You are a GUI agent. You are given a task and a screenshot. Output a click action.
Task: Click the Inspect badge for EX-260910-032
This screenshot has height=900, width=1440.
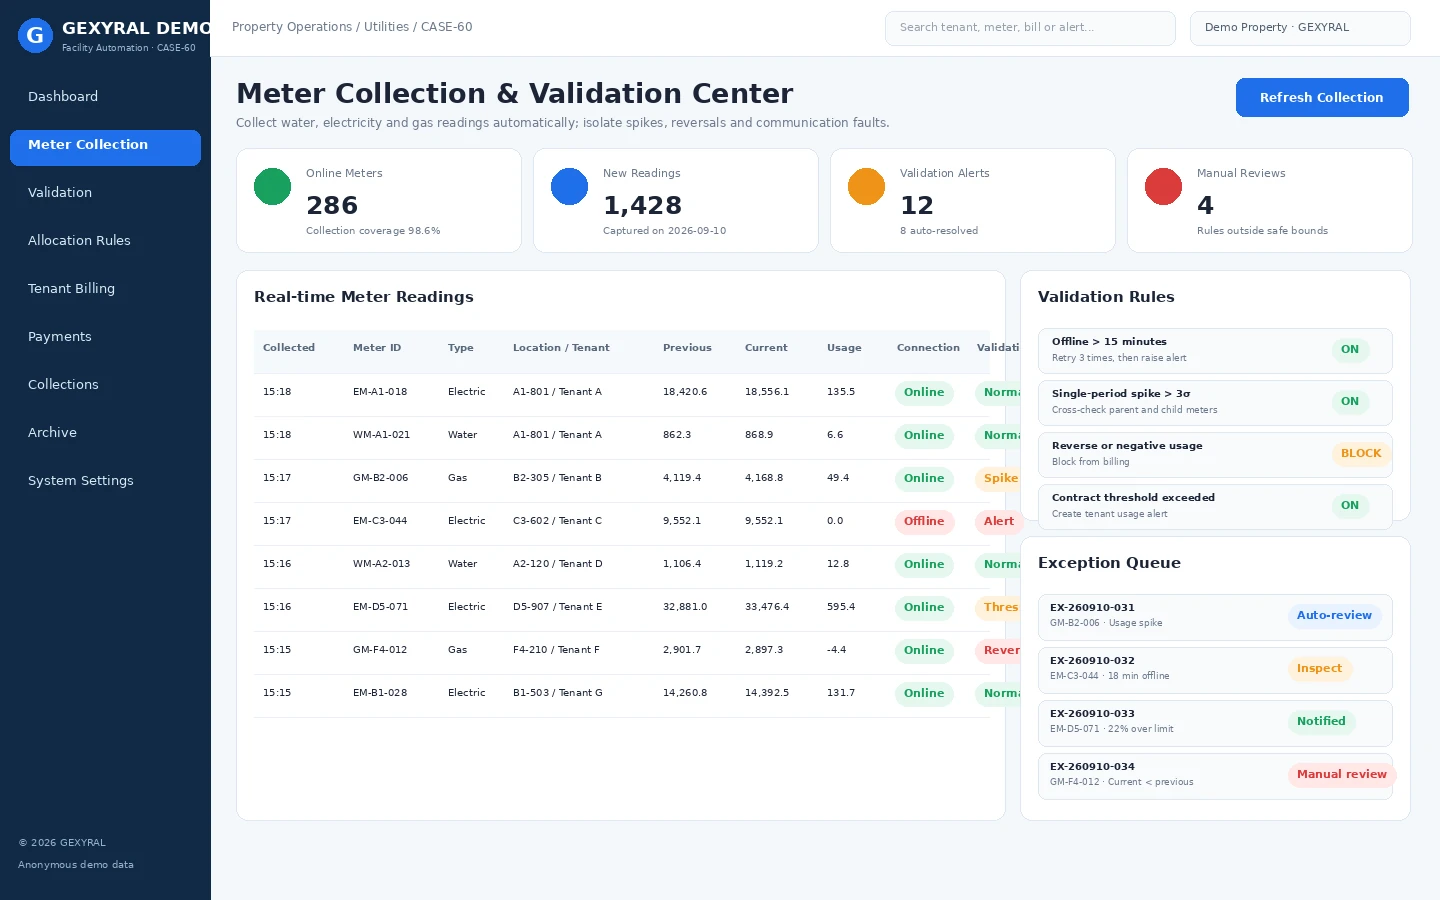click(x=1319, y=669)
